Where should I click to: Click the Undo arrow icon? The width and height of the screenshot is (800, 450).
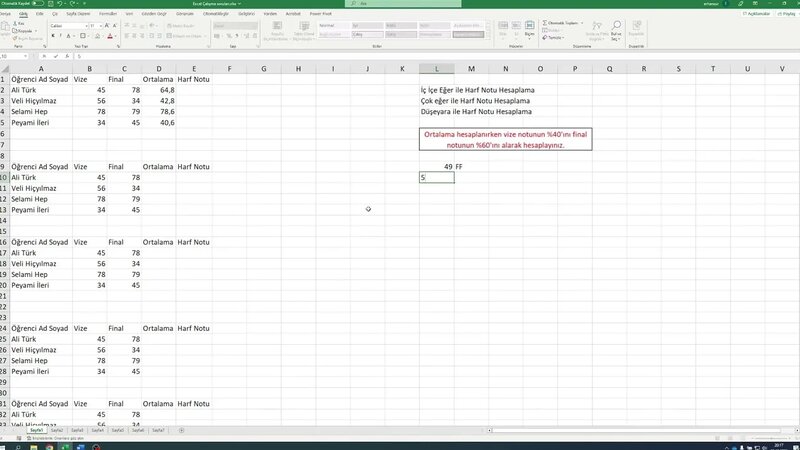[x=60, y=4]
